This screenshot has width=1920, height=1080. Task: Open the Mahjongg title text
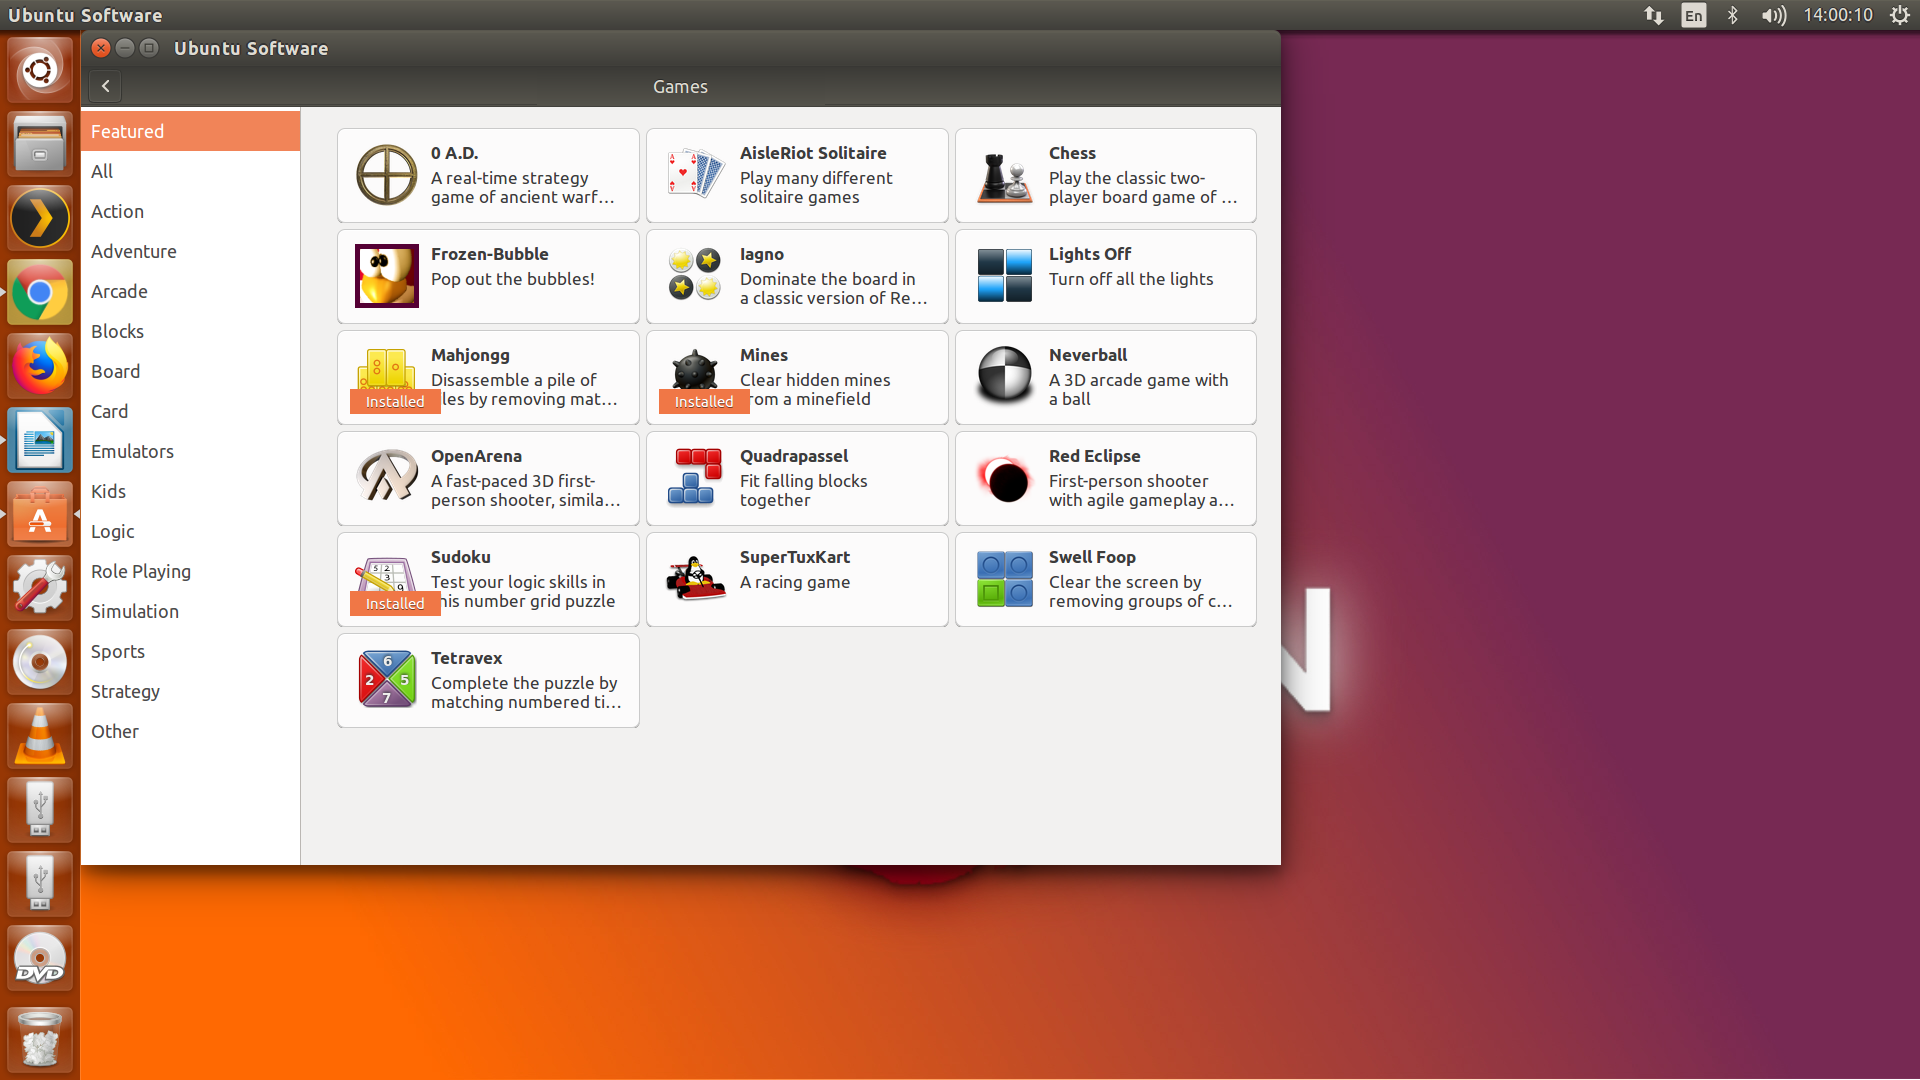[x=470, y=355]
